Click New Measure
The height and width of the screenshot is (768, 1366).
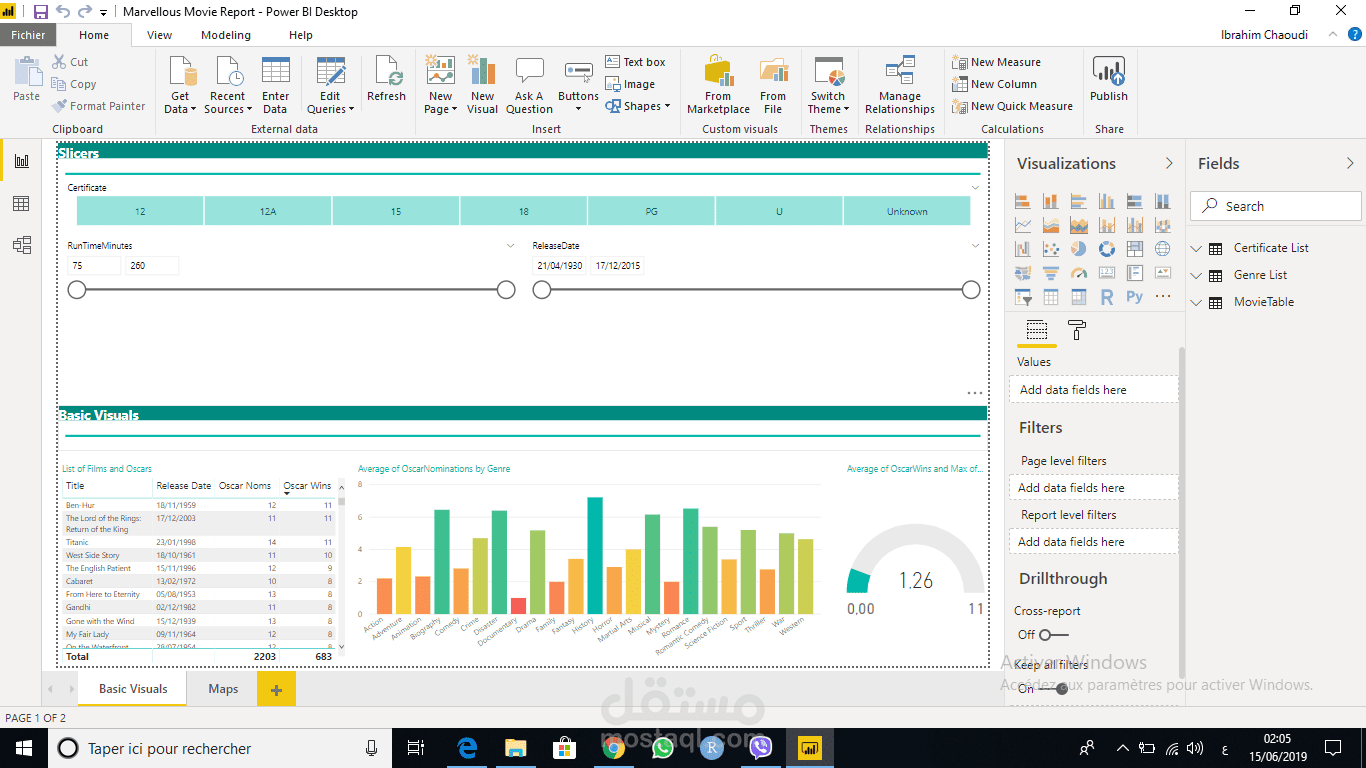coord(996,62)
